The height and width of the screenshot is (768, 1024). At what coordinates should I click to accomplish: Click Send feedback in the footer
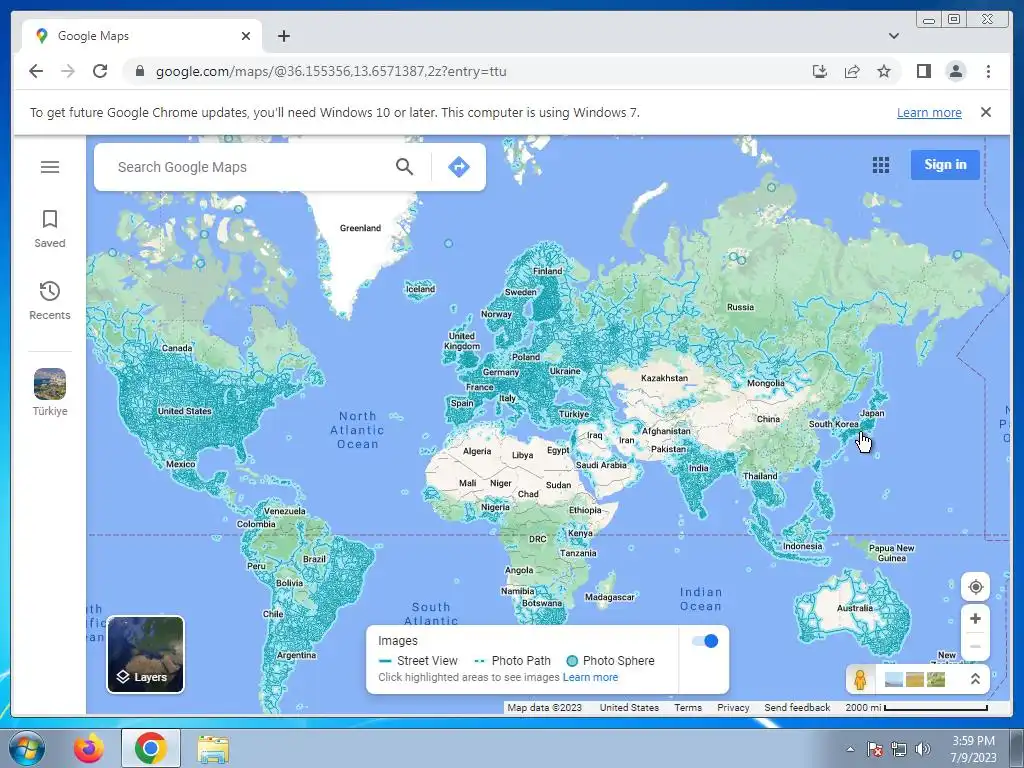pyautogui.click(x=797, y=707)
